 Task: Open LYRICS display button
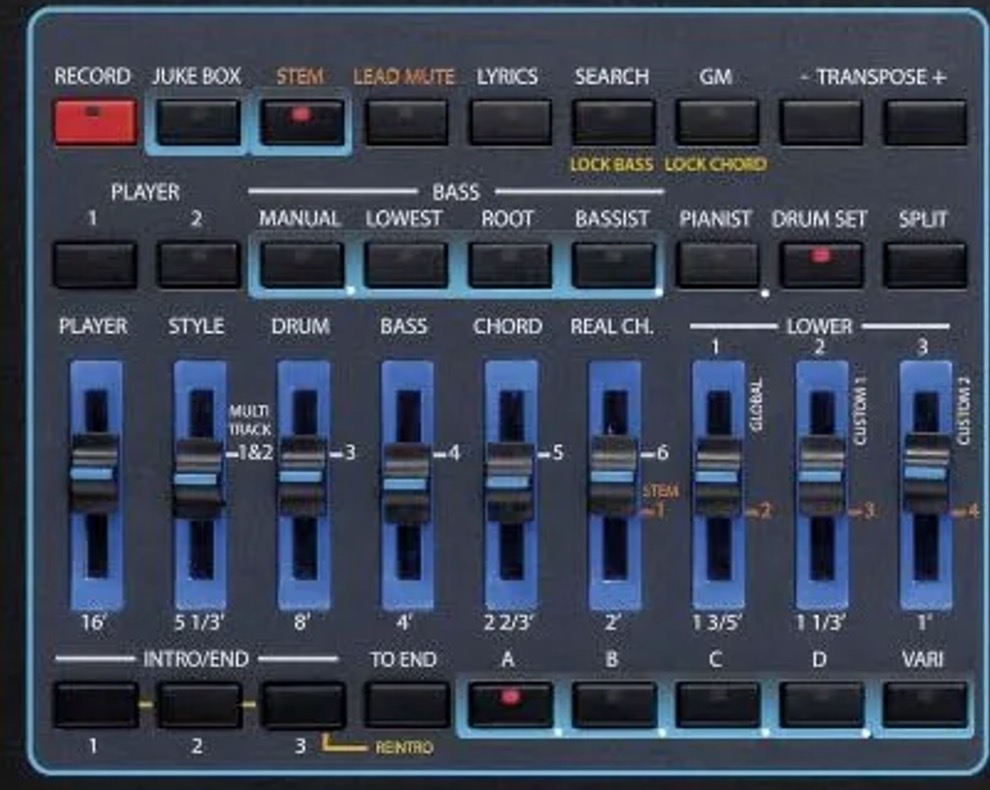[x=510, y=122]
